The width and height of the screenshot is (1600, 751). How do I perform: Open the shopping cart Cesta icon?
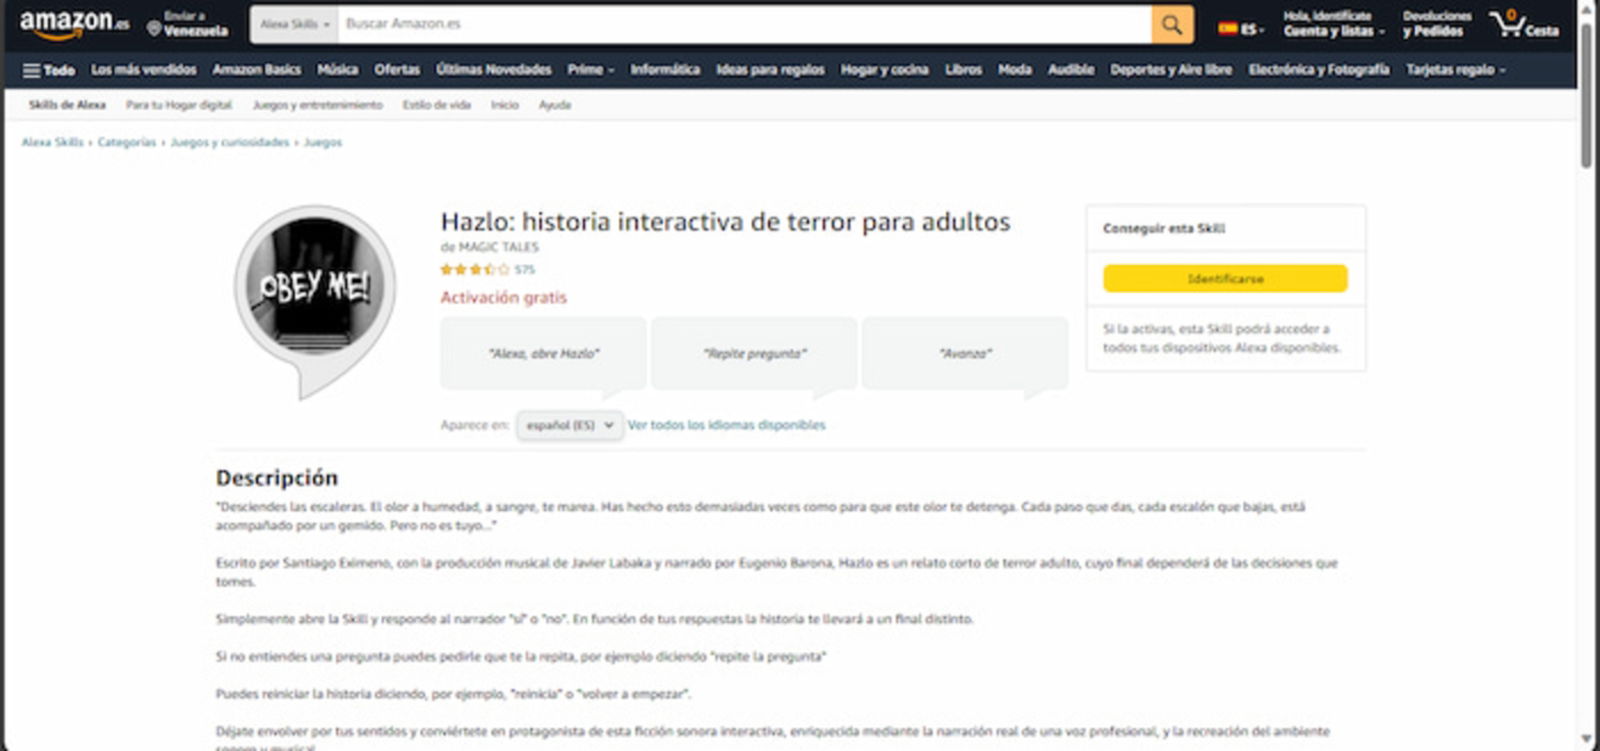(1524, 24)
